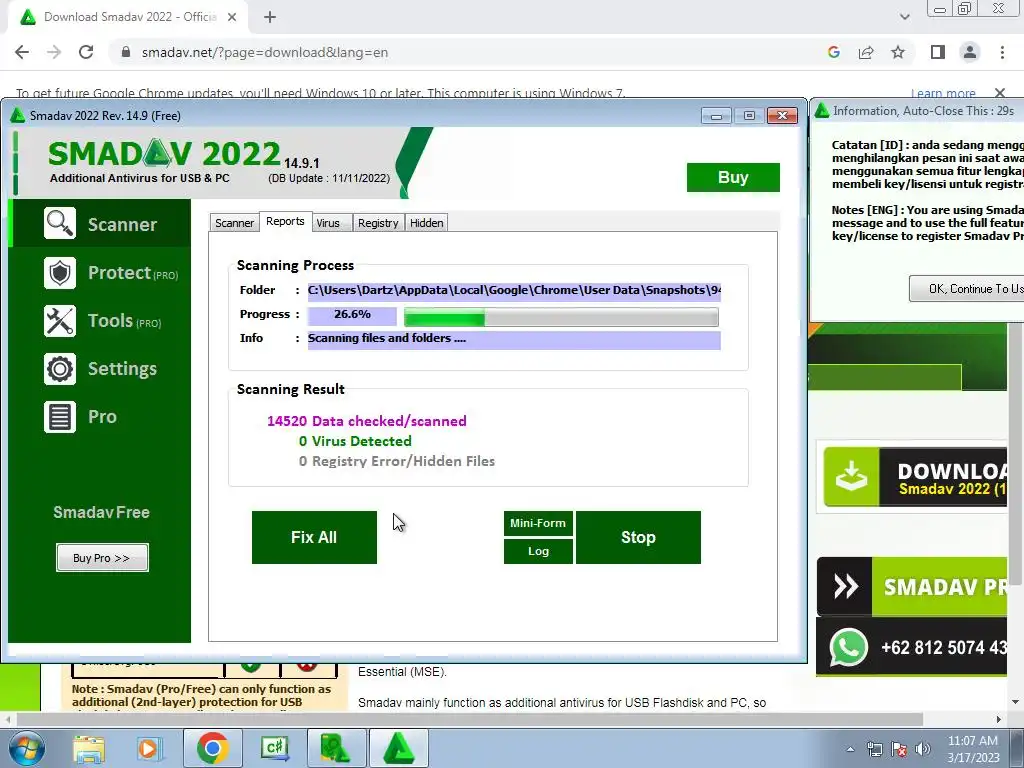Click the scanning folder path field
The image size is (1024, 768).
click(x=514, y=291)
